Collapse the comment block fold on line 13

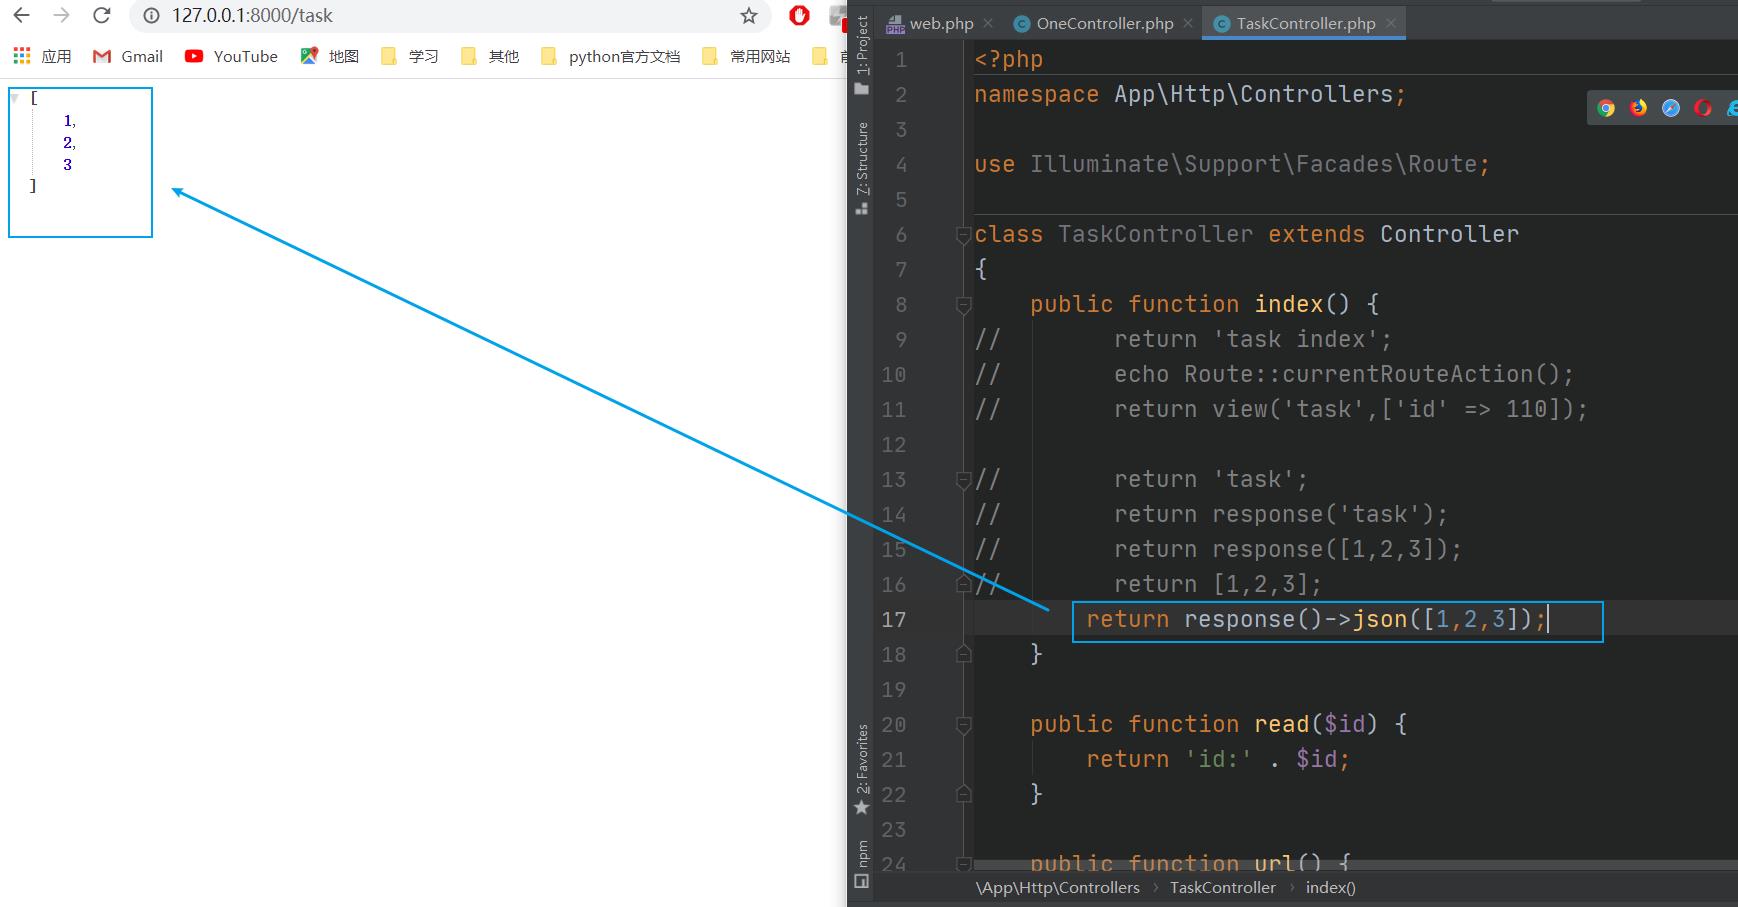point(964,480)
